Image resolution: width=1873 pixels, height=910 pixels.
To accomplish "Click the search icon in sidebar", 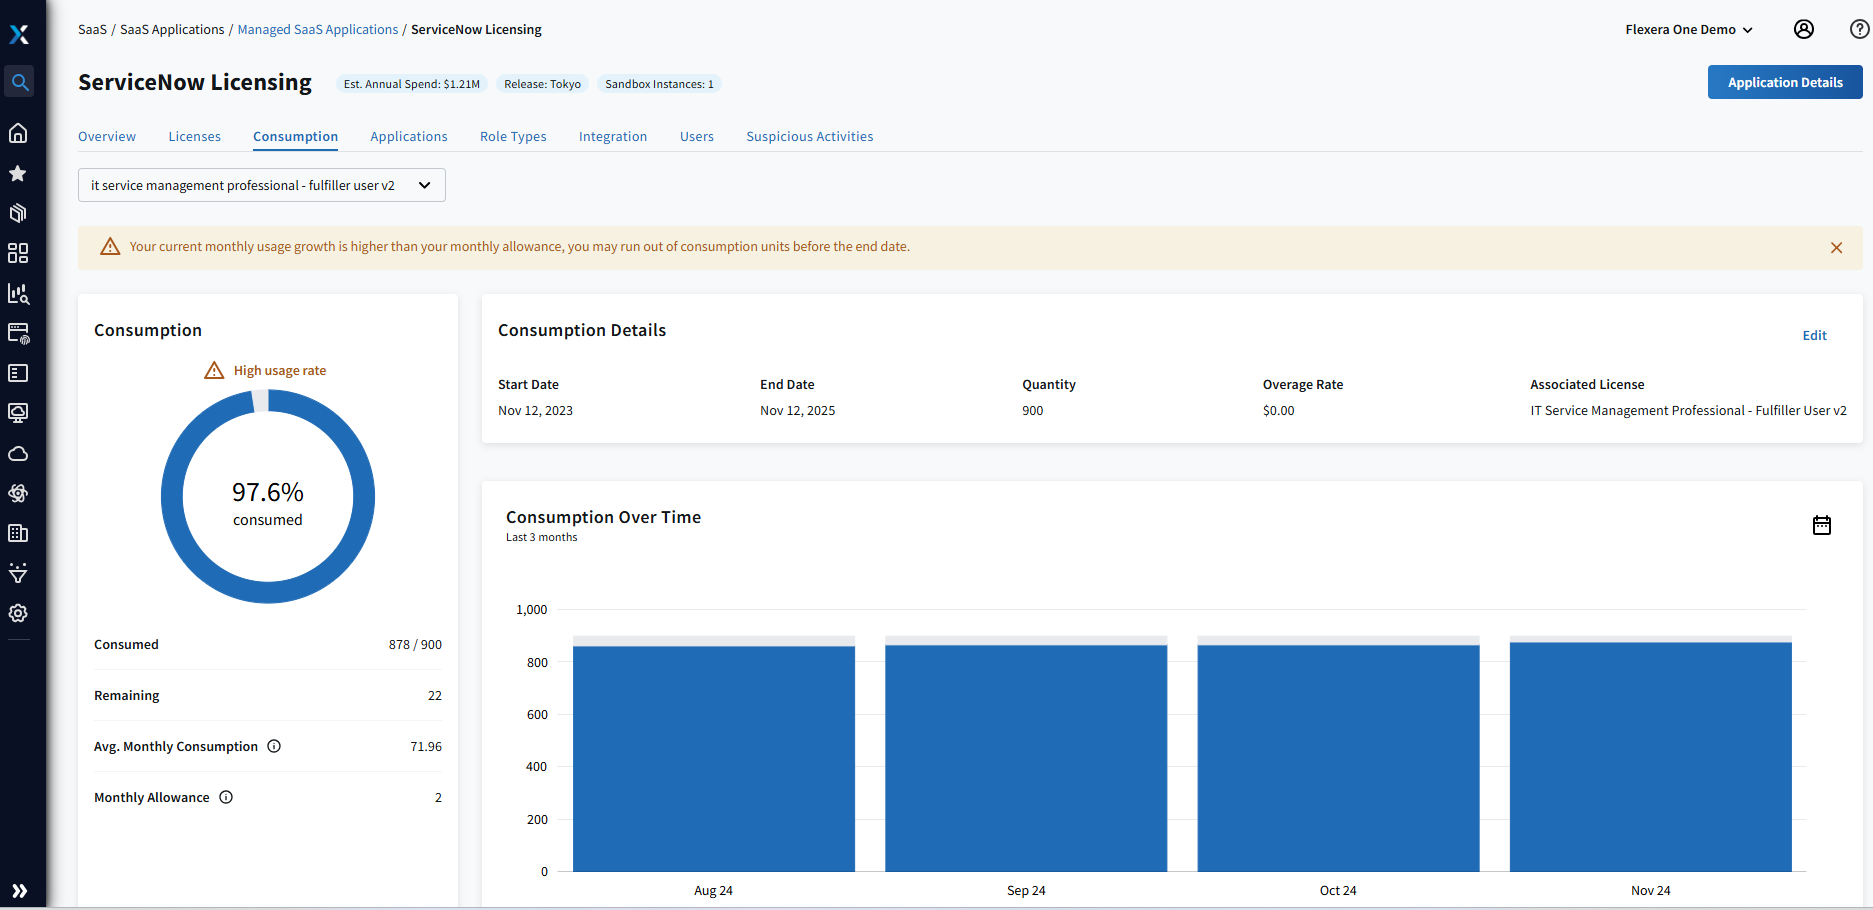I will [x=19, y=82].
